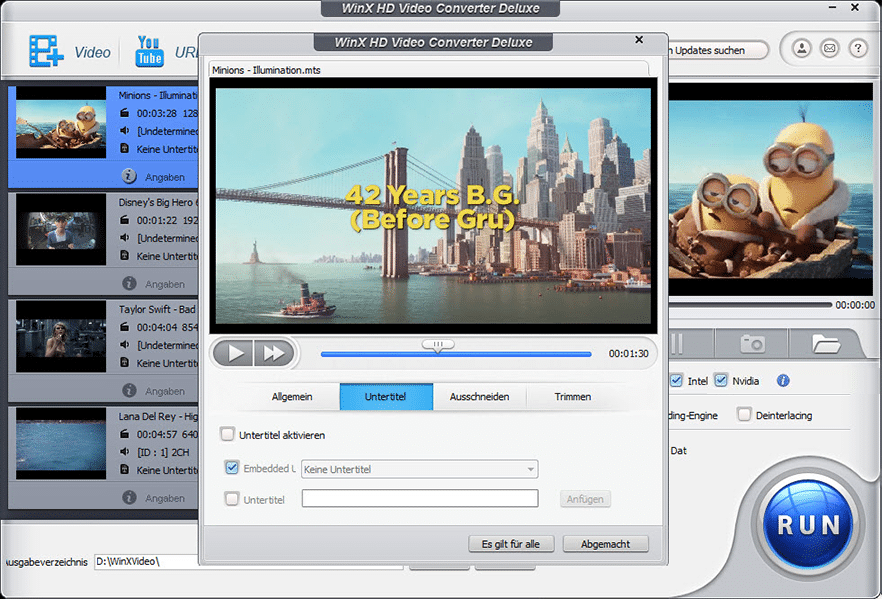Click the Abgemacht button
Screen dimensions: 882x599
point(605,544)
